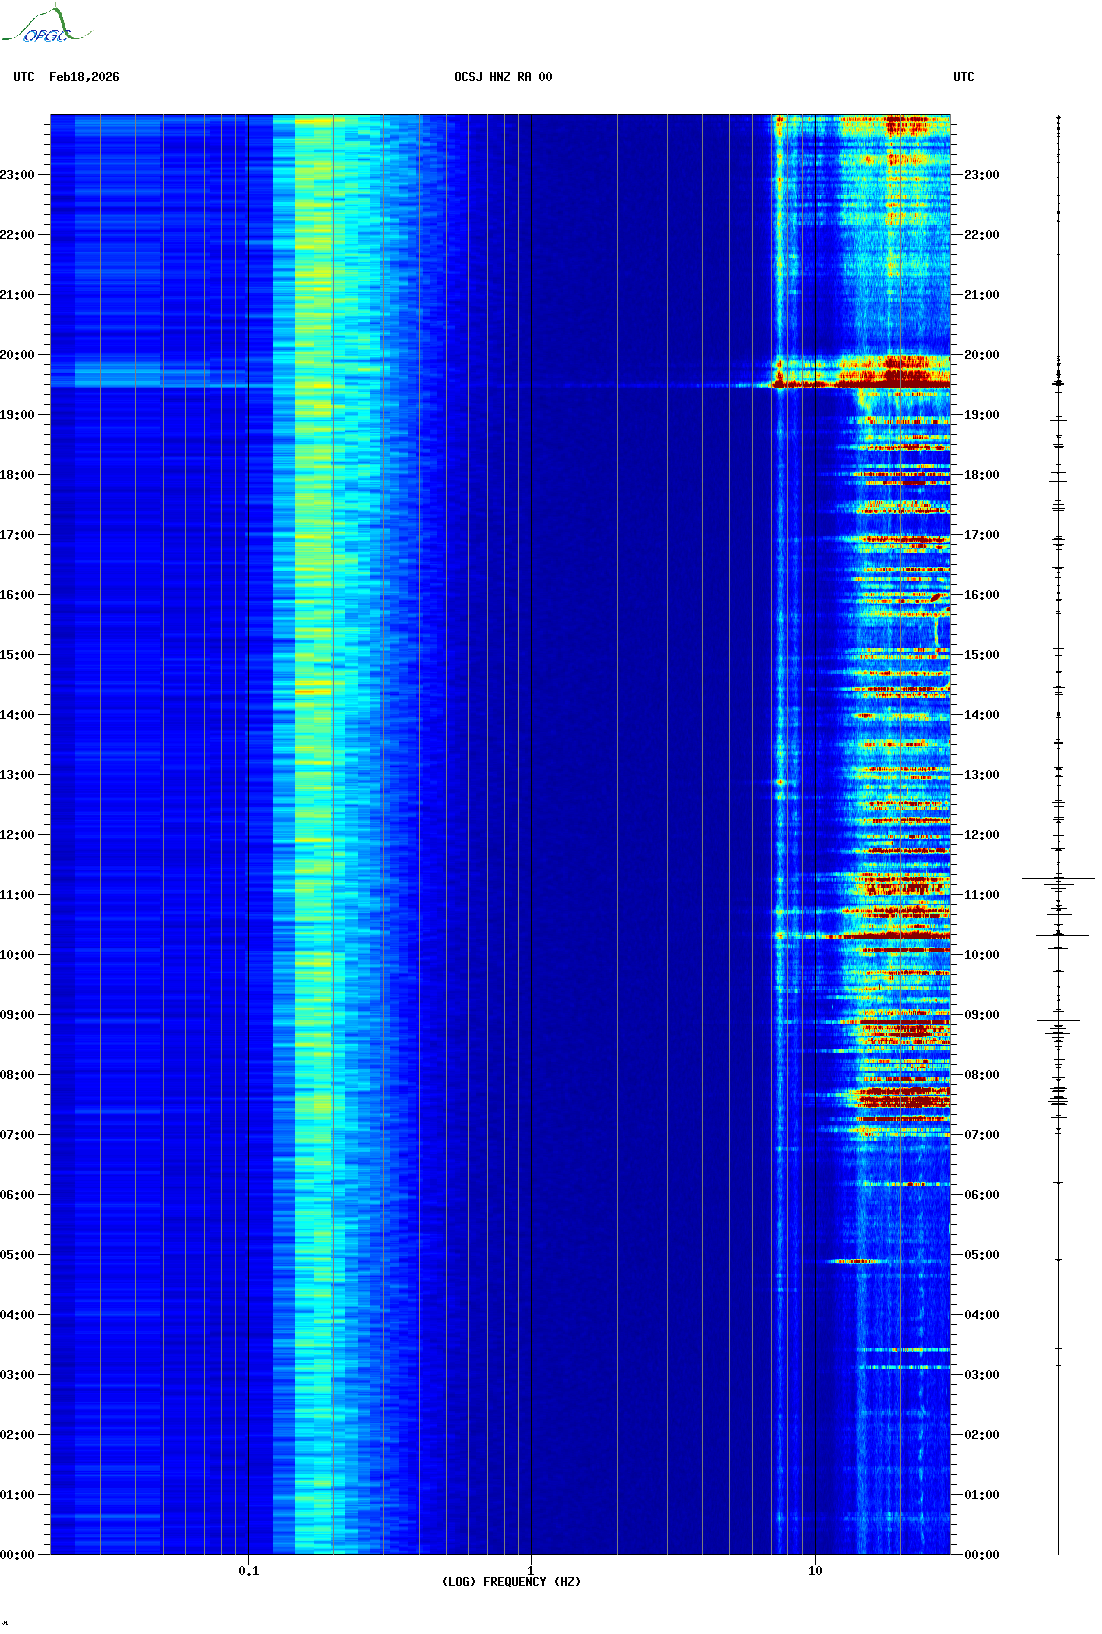This screenshot has height=1634, width=1102.
Task: Click the 15:00 label on the left time axis
Action: coord(17,655)
